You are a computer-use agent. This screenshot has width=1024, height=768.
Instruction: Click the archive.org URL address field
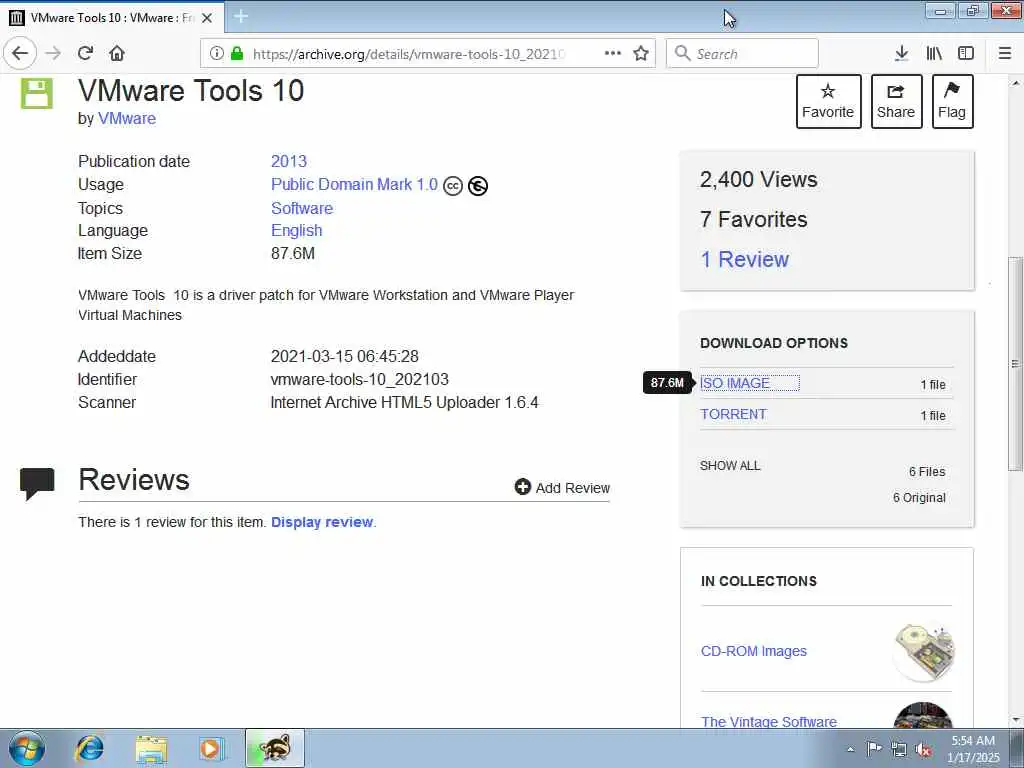tap(409, 54)
